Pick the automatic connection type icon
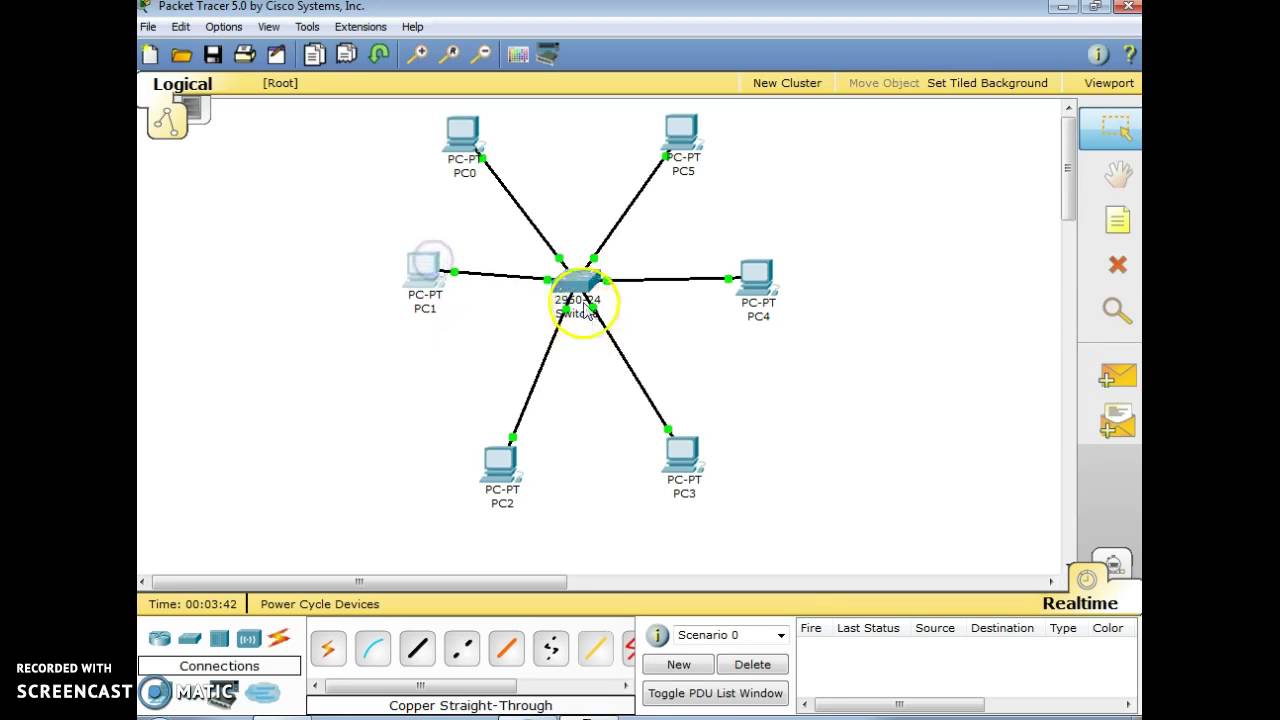 click(327, 649)
